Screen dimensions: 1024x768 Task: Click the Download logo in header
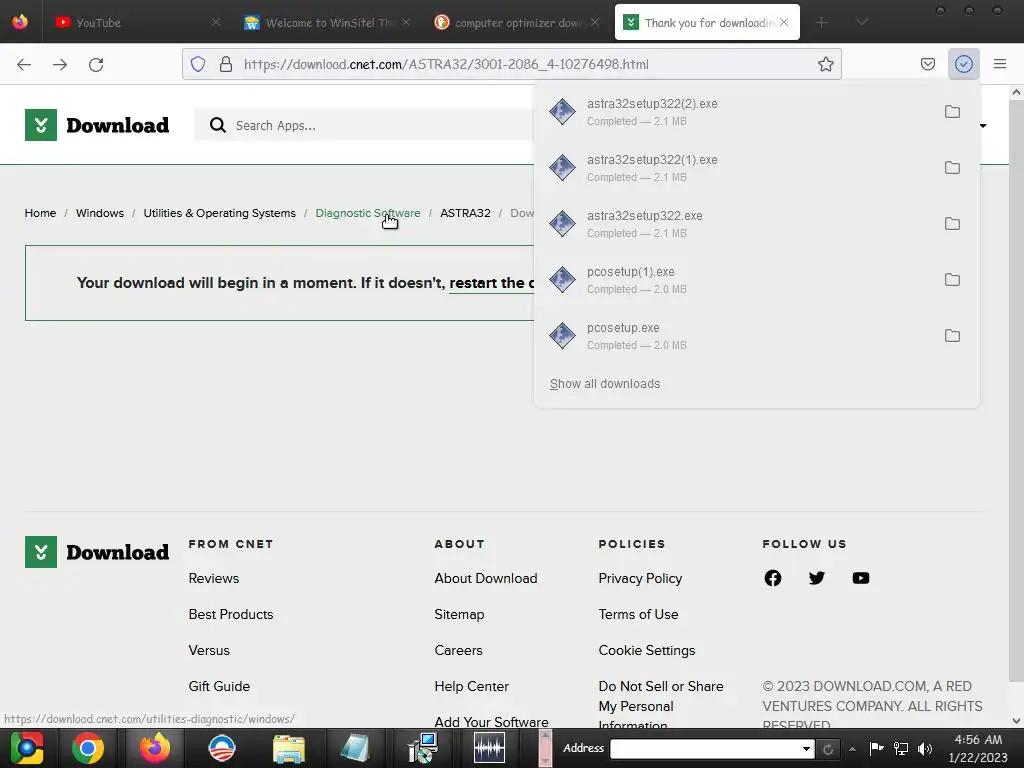pyautogui.click(x=97, y=125)
